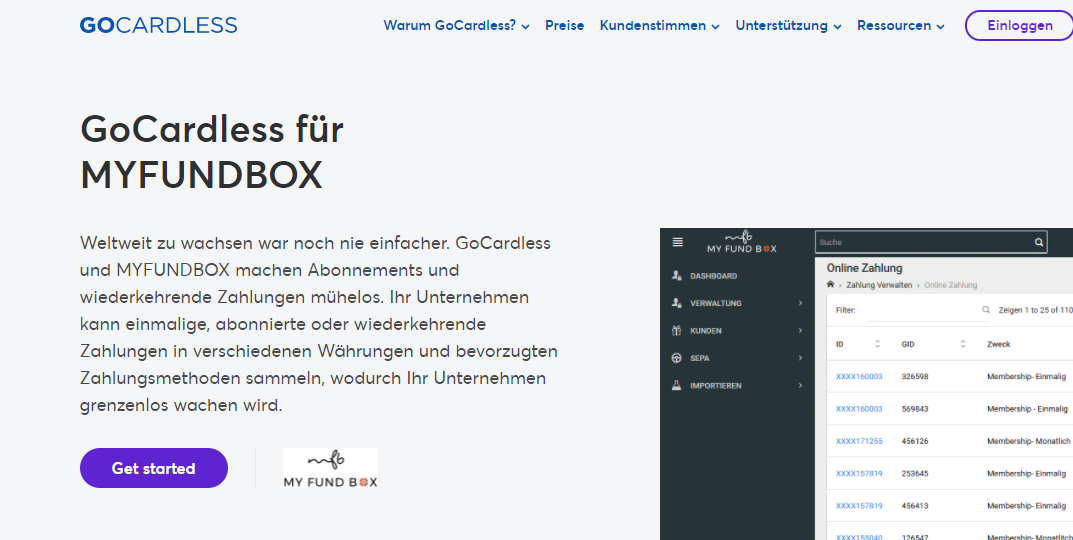1073x540 pixels.
Task: Click the Get started button
Action: (153, 468)
